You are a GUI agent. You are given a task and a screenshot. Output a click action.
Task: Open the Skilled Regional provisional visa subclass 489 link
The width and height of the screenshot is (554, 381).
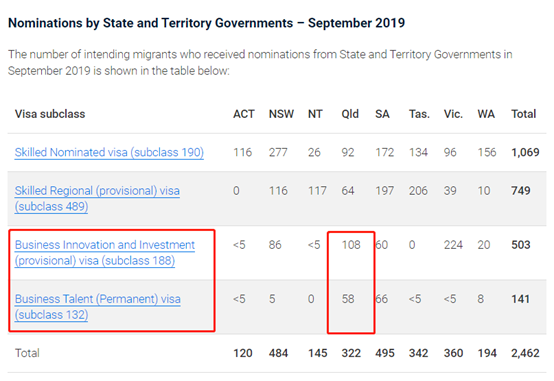[97, 198]
